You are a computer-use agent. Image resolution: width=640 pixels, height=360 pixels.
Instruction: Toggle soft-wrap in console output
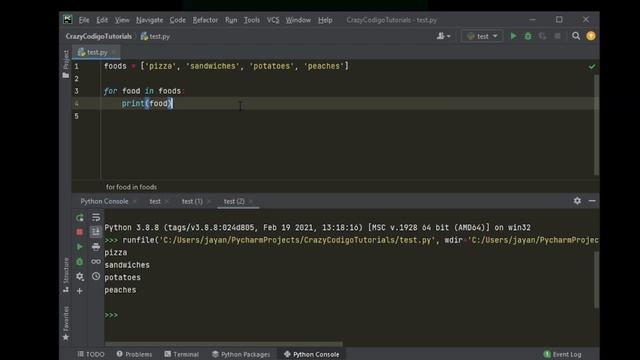(x=96, y=217)
